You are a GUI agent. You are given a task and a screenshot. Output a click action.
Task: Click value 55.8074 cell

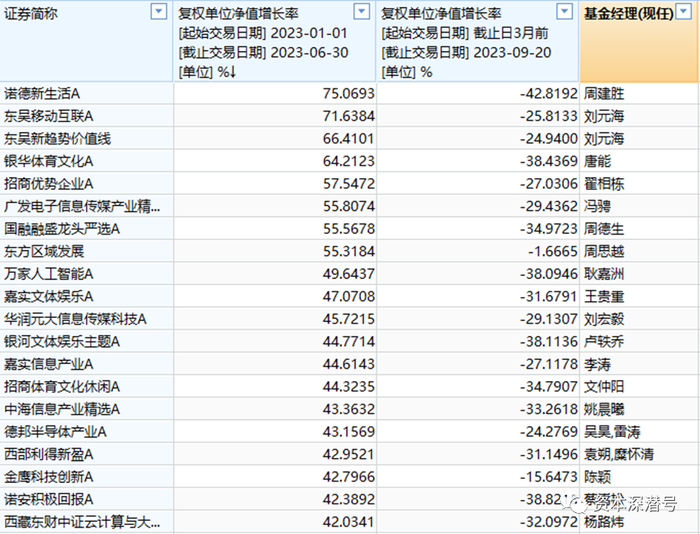349,206
